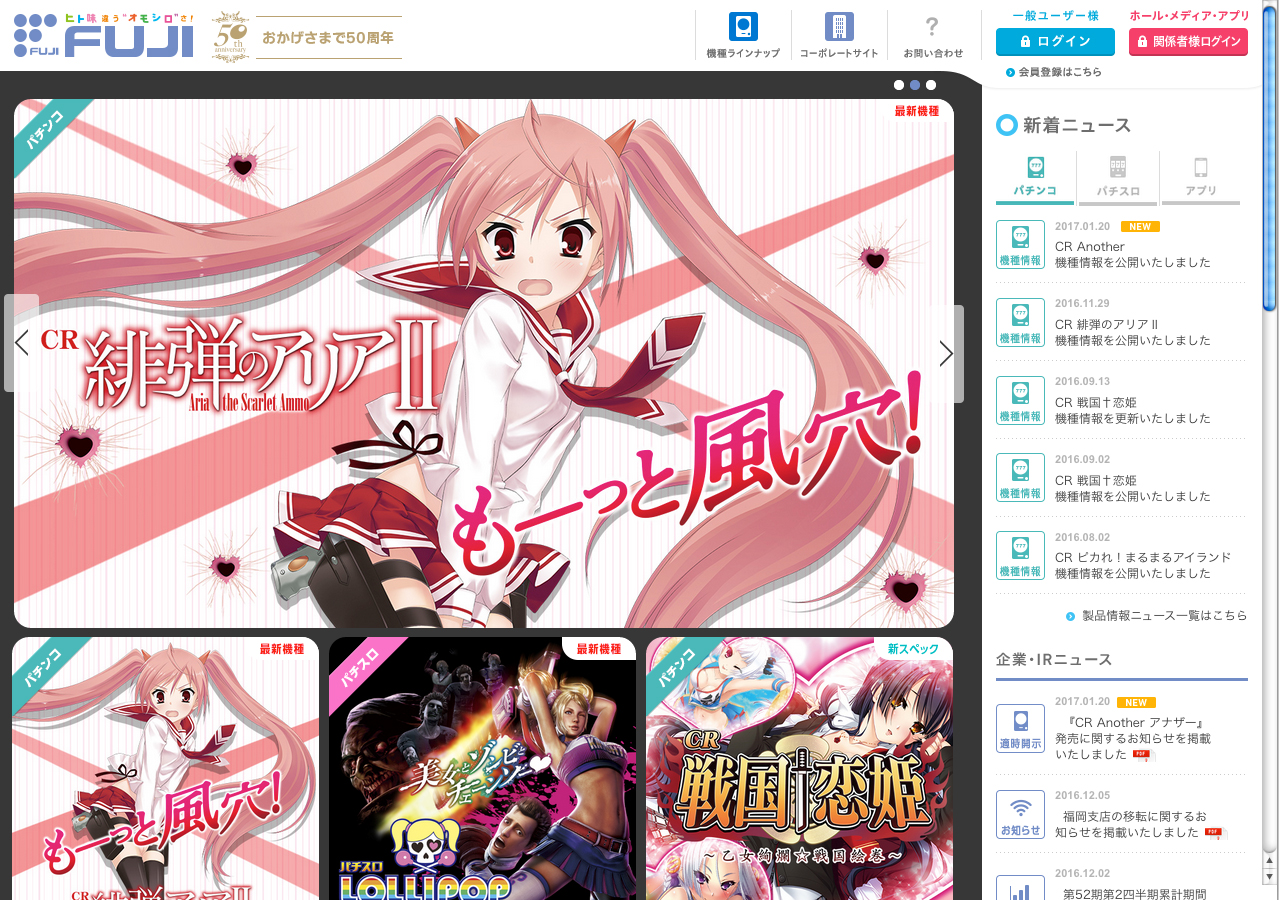Image resolution: width=1279 pixels, height=900 pixels.
Task: Click the 機種情報 icon beside CR Another
Action: coord(1020,244)
